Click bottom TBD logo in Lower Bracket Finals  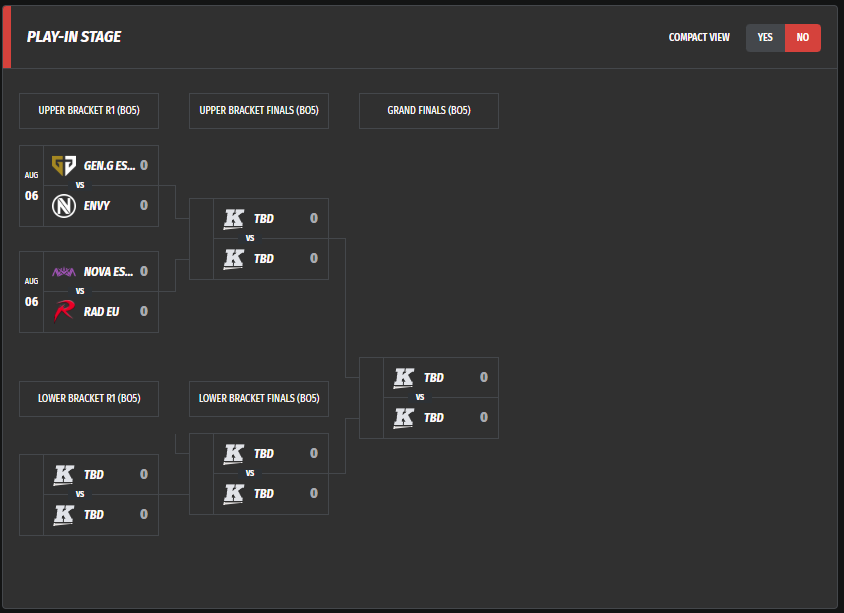click(234, 493)
